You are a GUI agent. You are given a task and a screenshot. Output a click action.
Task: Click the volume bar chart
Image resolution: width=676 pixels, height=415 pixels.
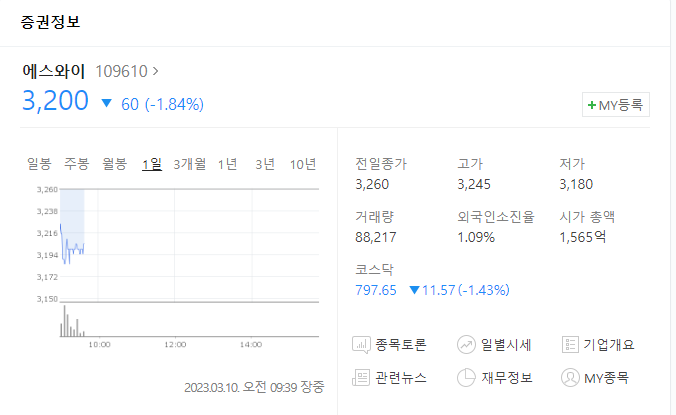pyautogui.click(x=189, y=320)
